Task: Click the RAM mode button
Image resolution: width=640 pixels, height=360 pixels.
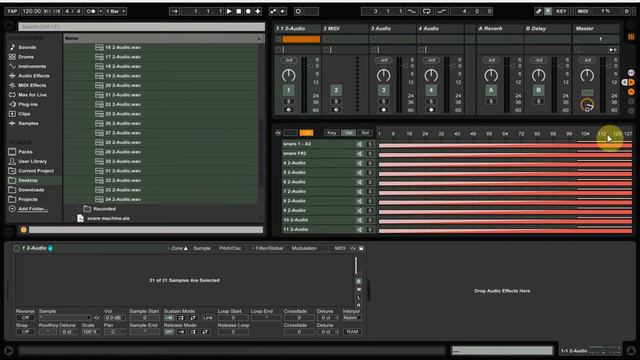Action: tap(352, 332)
